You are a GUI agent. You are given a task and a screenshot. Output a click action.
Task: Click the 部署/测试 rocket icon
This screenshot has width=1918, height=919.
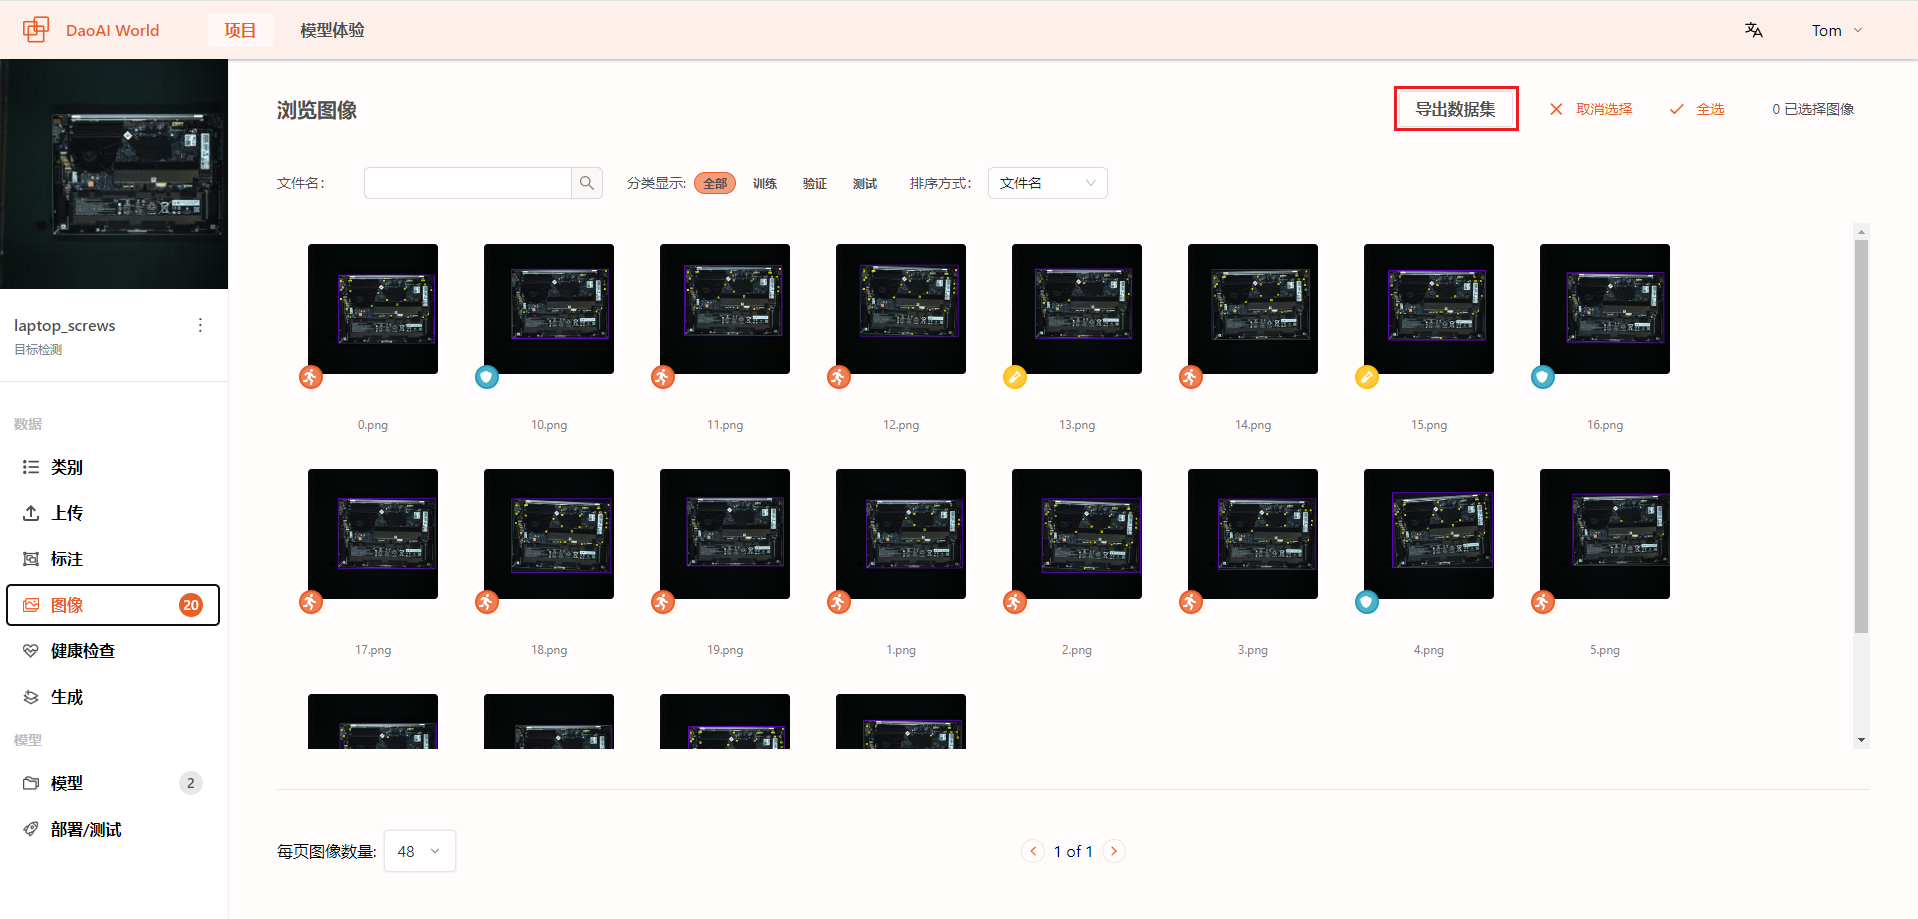click(x=31, y=829)
